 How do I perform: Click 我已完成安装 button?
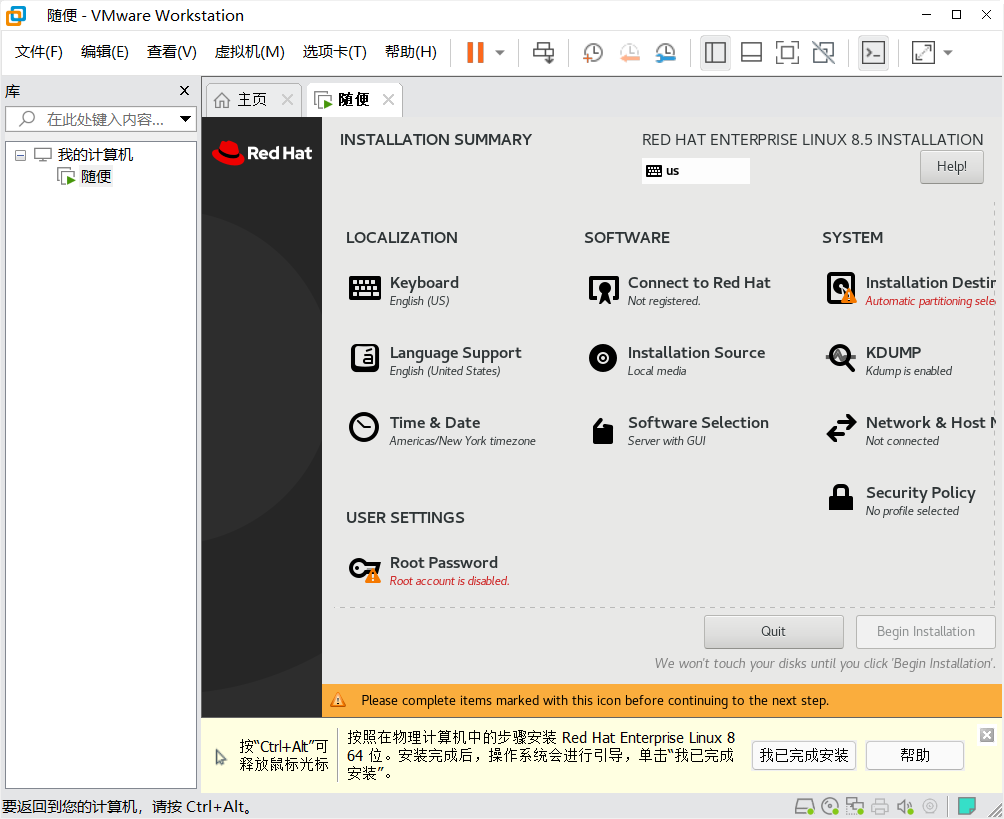[x=804, y=756]
